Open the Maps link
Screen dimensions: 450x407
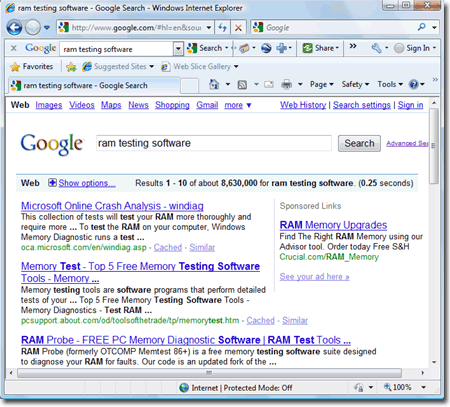tap(111, 105)
